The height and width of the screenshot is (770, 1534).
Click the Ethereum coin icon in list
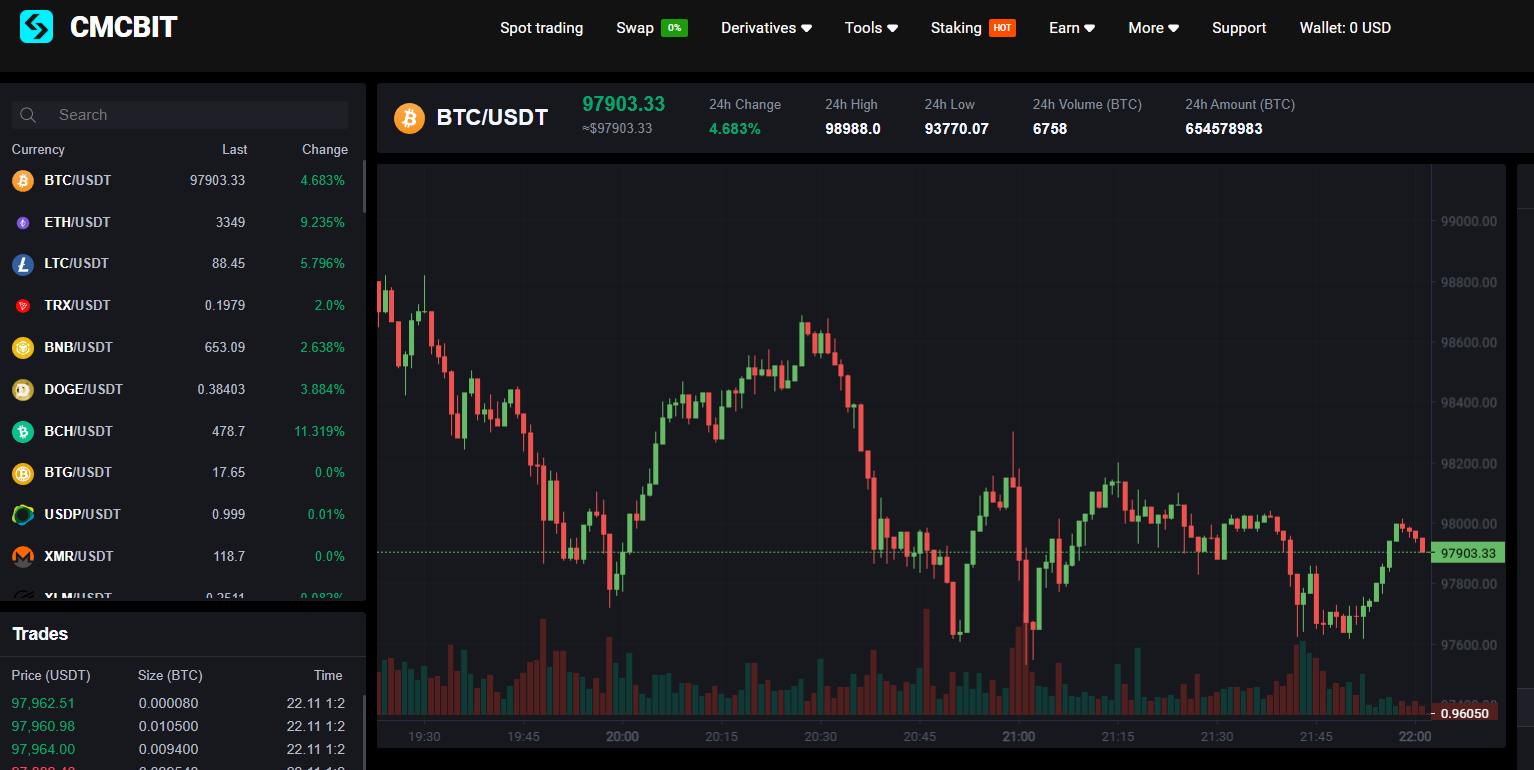[23, 222]
